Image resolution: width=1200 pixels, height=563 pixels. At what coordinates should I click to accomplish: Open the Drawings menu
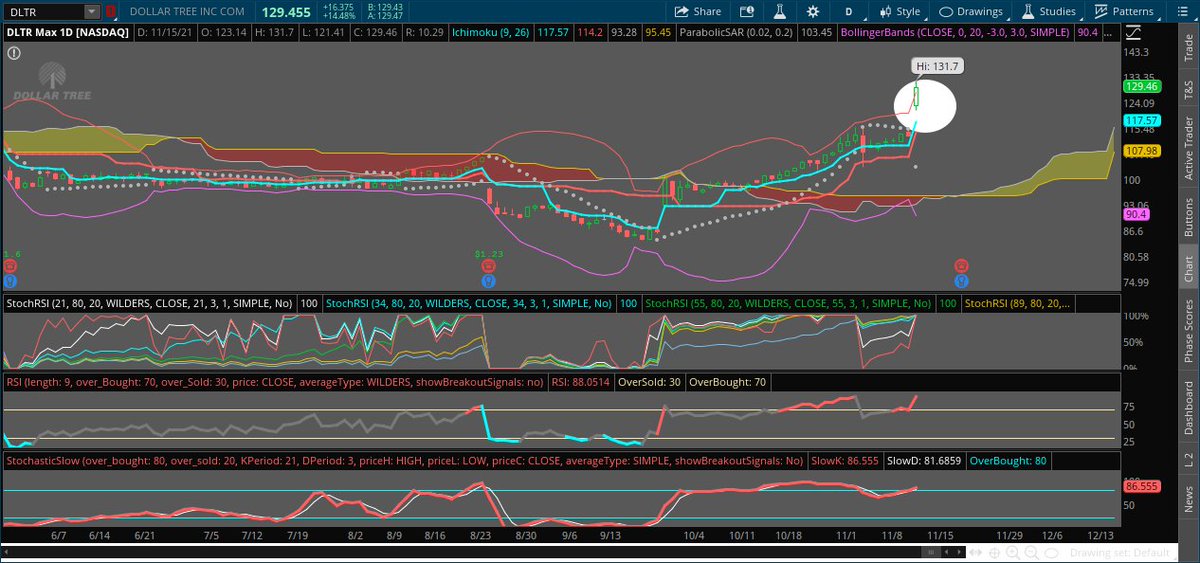tap(971, 12)
